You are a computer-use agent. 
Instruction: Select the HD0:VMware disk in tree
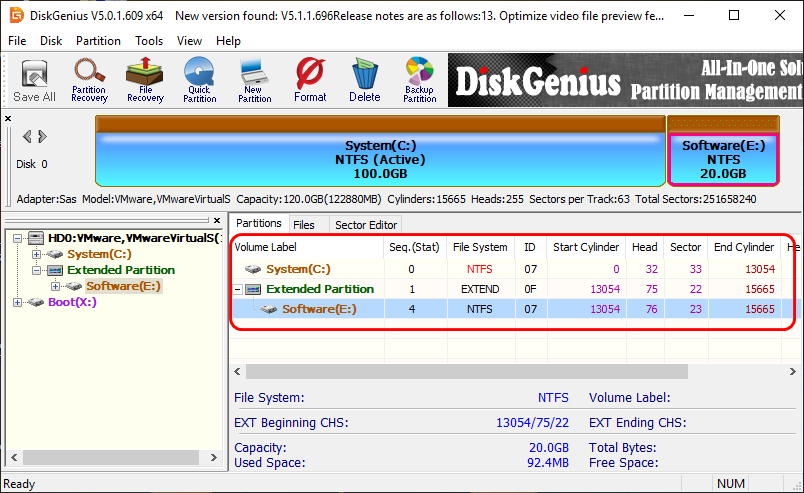click(x=134, y=238)
